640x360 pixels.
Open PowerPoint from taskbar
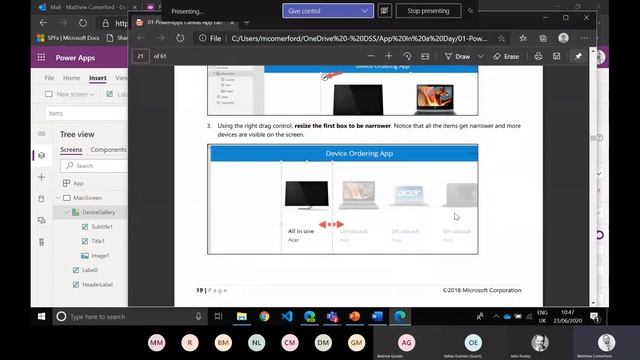point(355,316)
